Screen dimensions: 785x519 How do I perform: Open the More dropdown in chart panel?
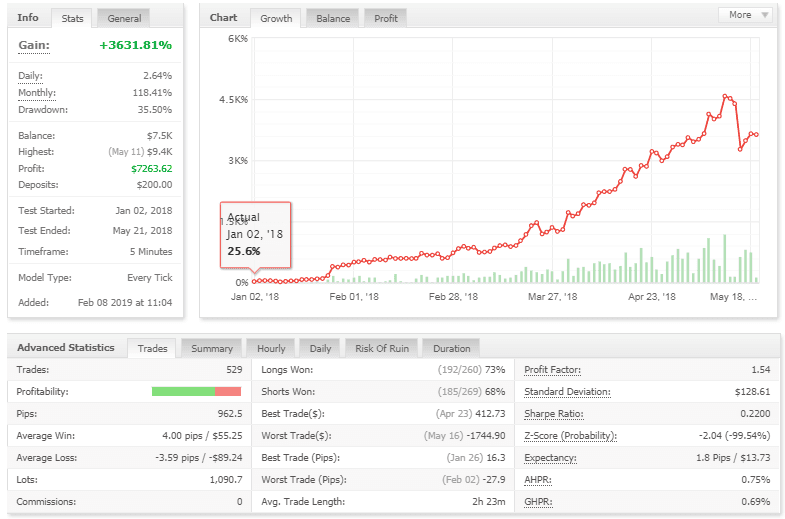click(x=746, y=15)
